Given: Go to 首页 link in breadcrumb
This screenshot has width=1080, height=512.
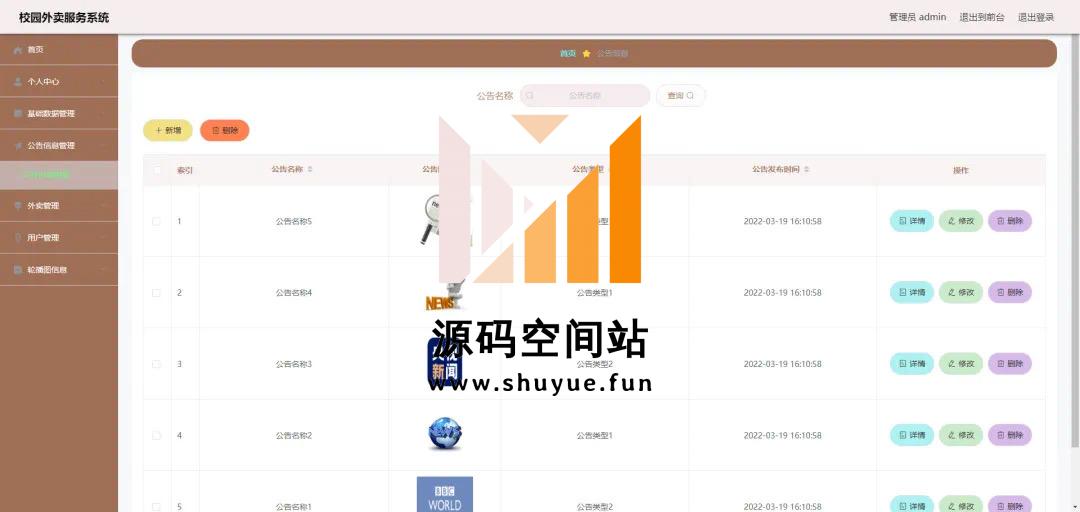Looking at the screenshot, I should 568,54.
